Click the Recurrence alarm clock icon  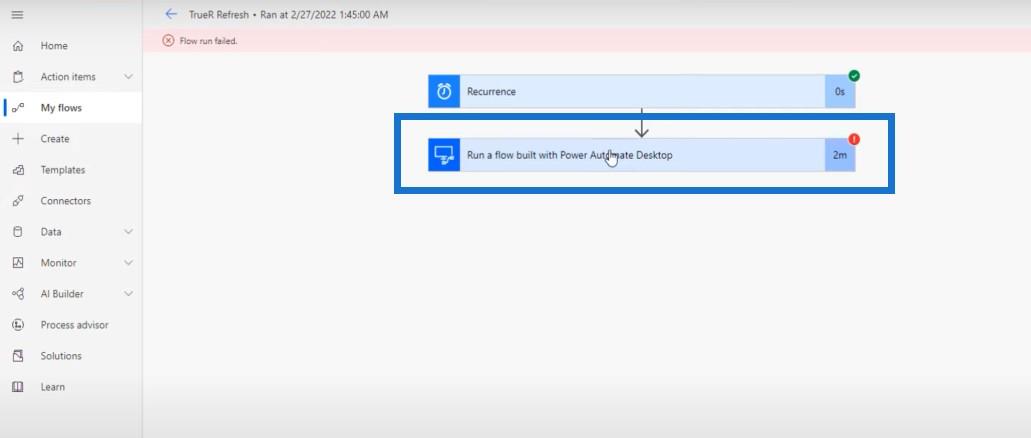[x=444, y=91]
